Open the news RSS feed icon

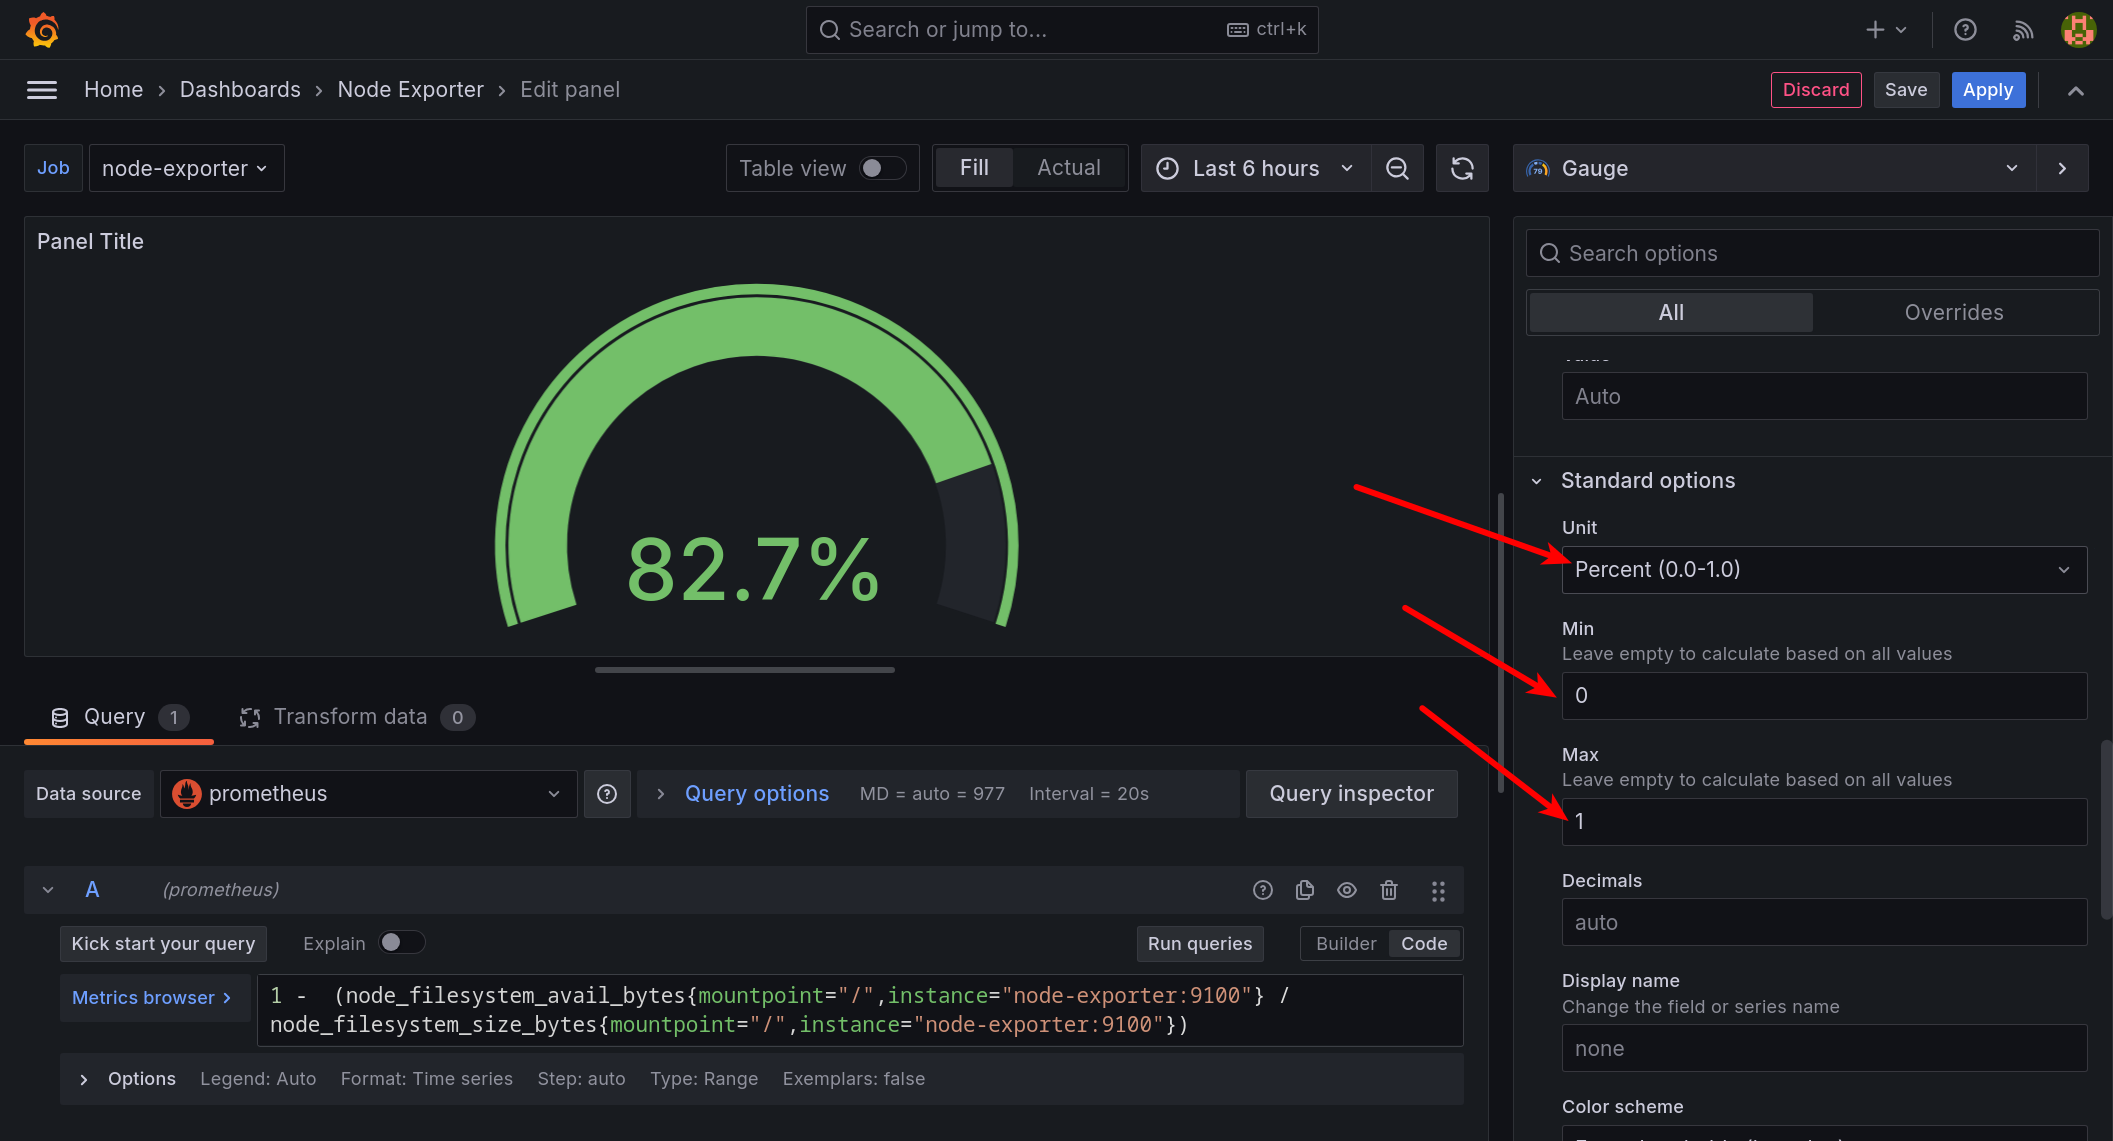[2023, 30]
